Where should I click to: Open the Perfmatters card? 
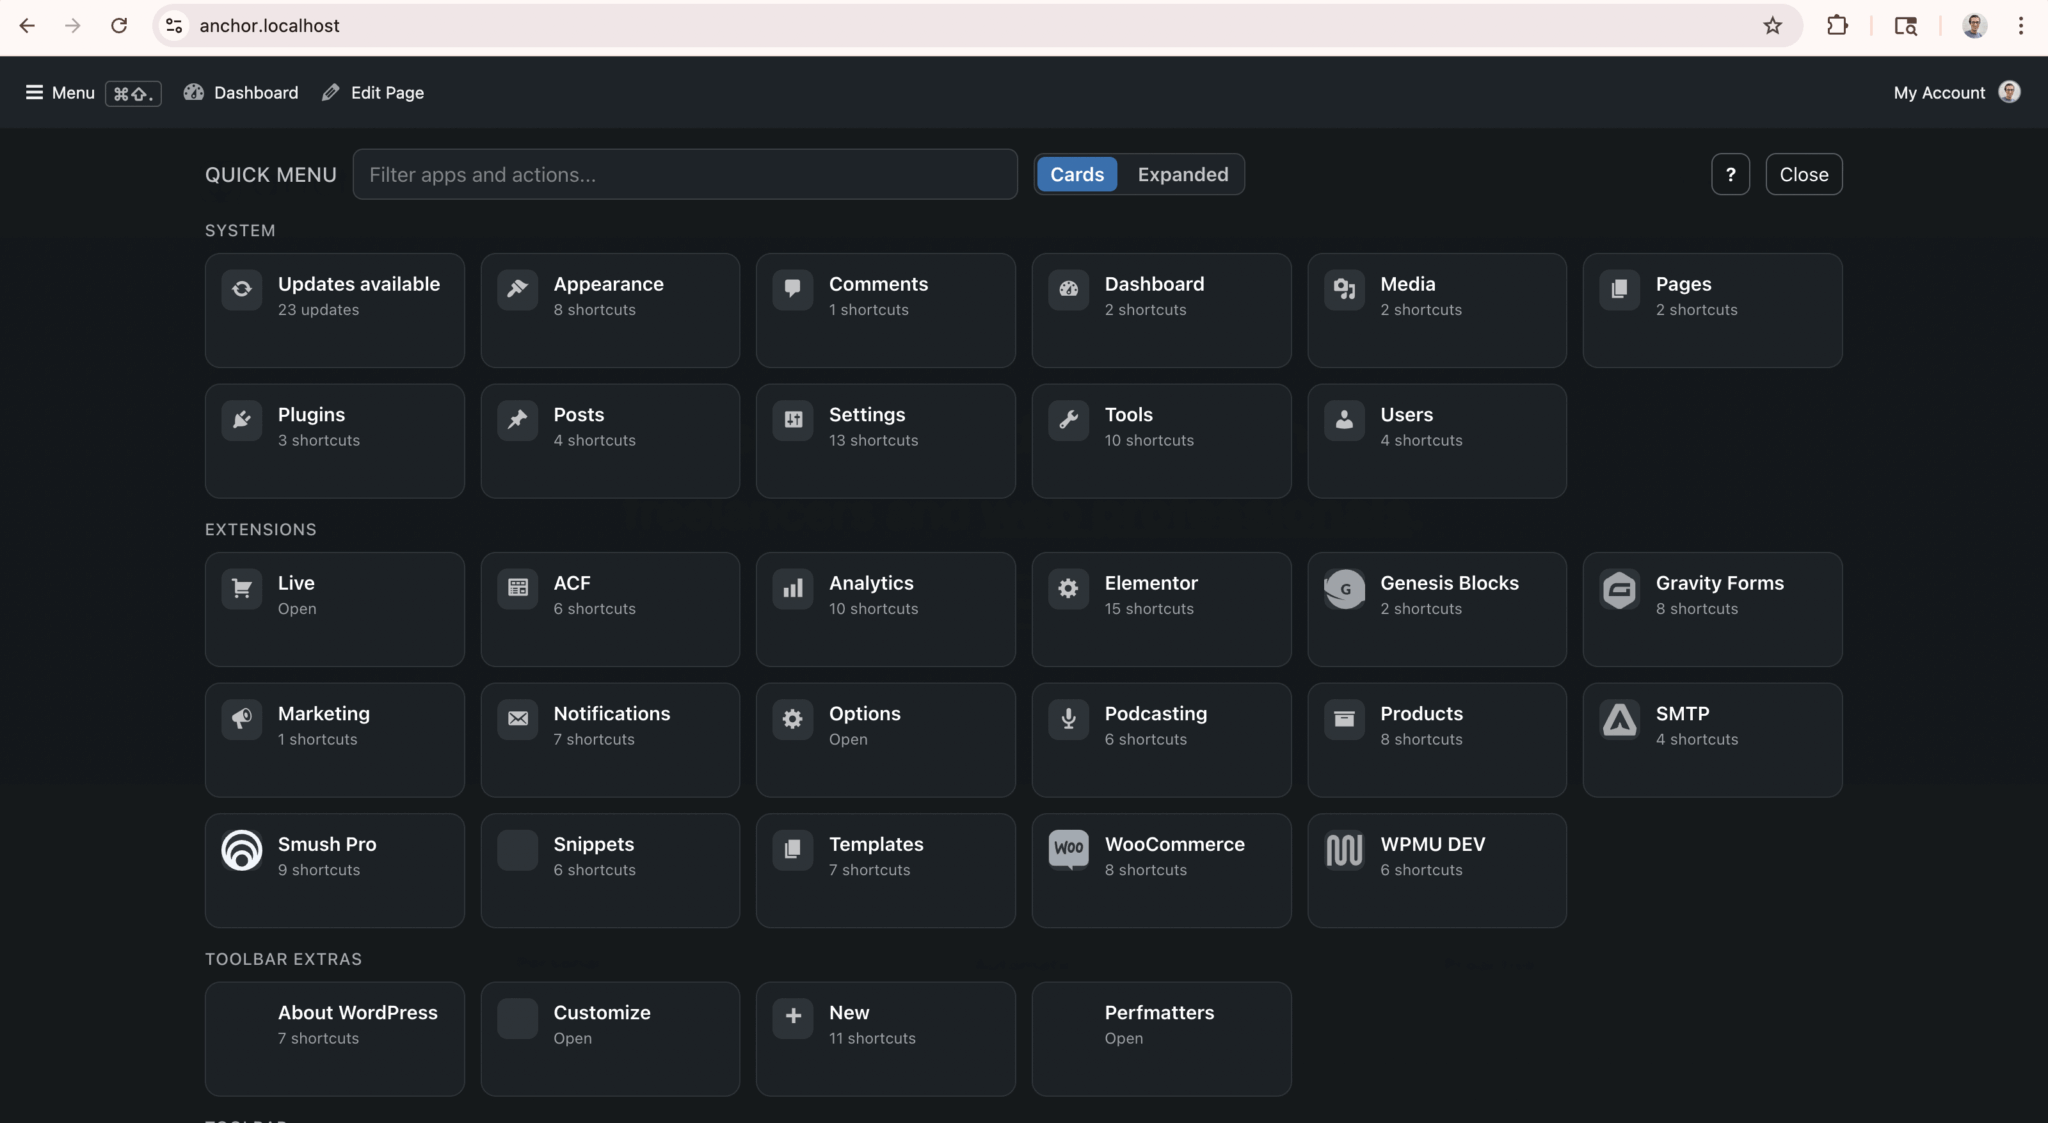click(1161, 1038)
